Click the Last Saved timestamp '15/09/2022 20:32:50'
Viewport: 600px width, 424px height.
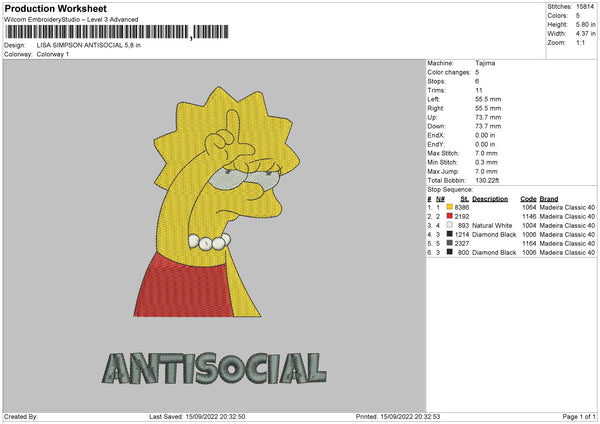pos(215,416)
